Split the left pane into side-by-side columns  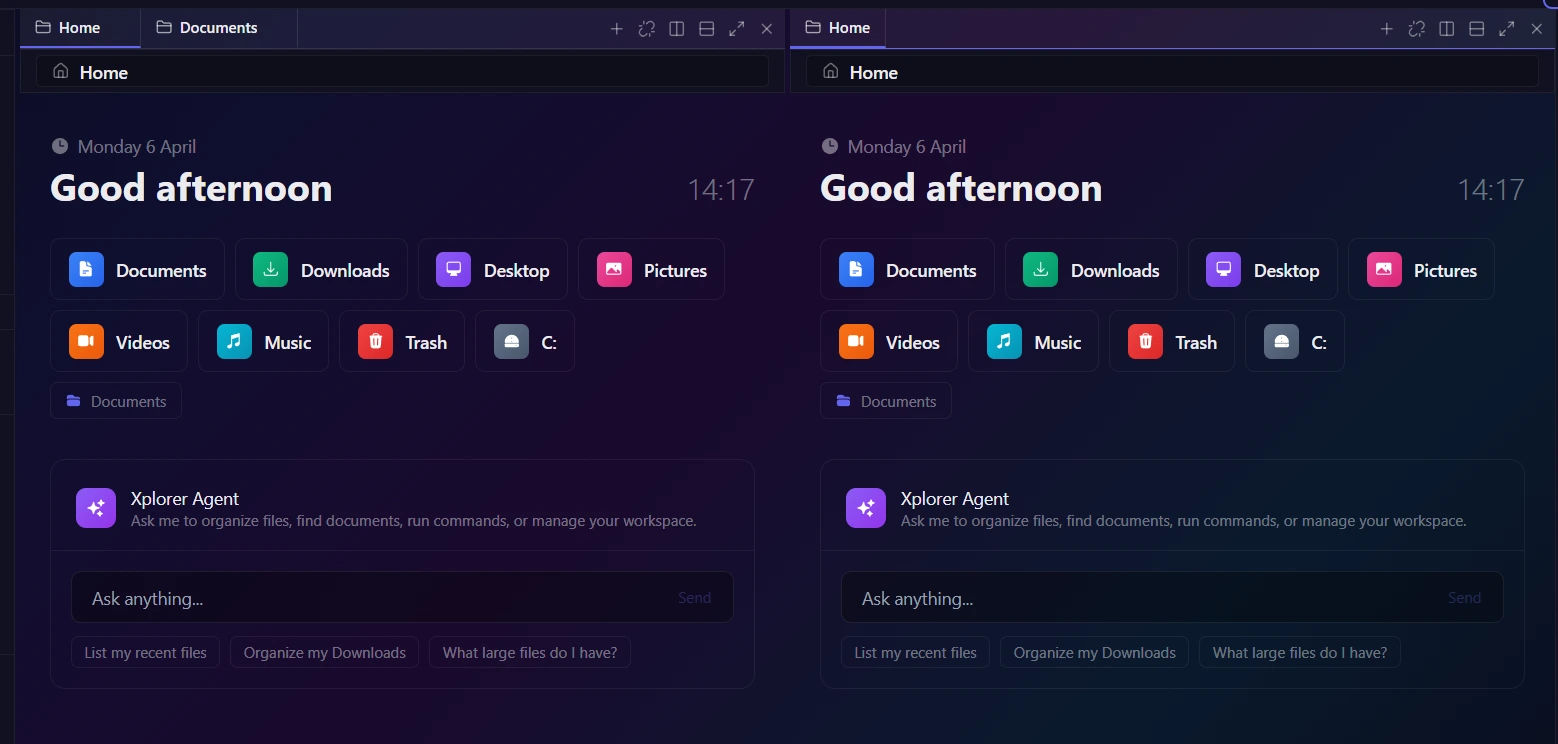677,29
